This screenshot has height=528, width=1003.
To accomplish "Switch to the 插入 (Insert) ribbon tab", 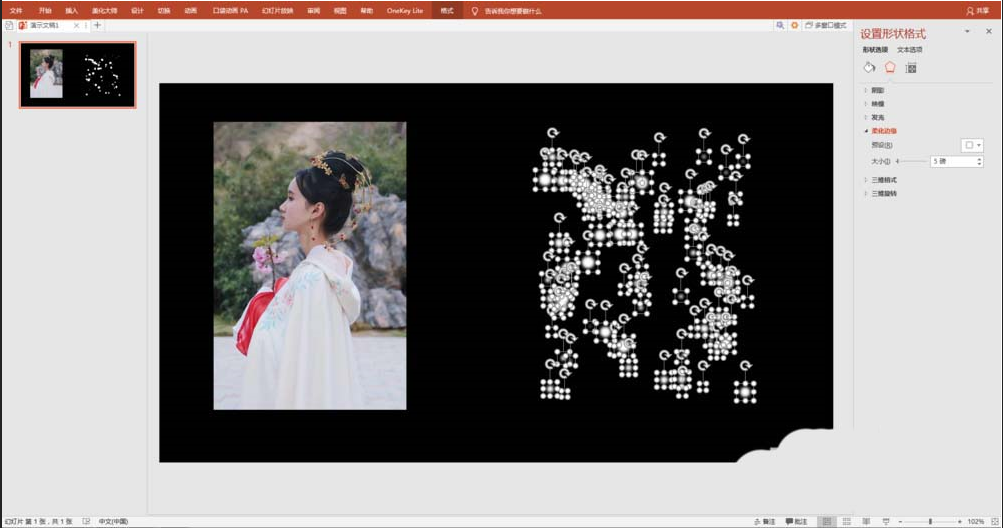I will [x=72, y=11].
